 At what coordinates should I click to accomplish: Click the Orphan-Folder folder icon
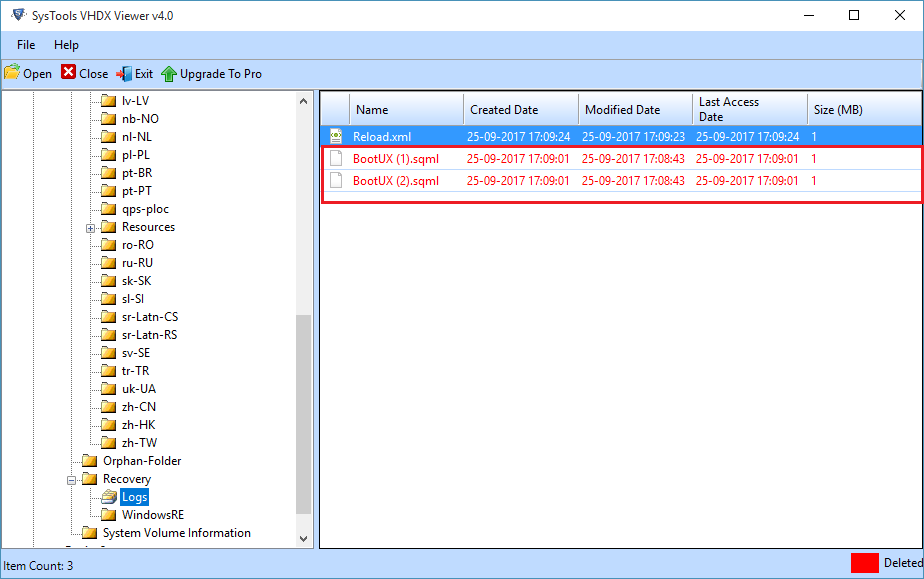(90, 461)
